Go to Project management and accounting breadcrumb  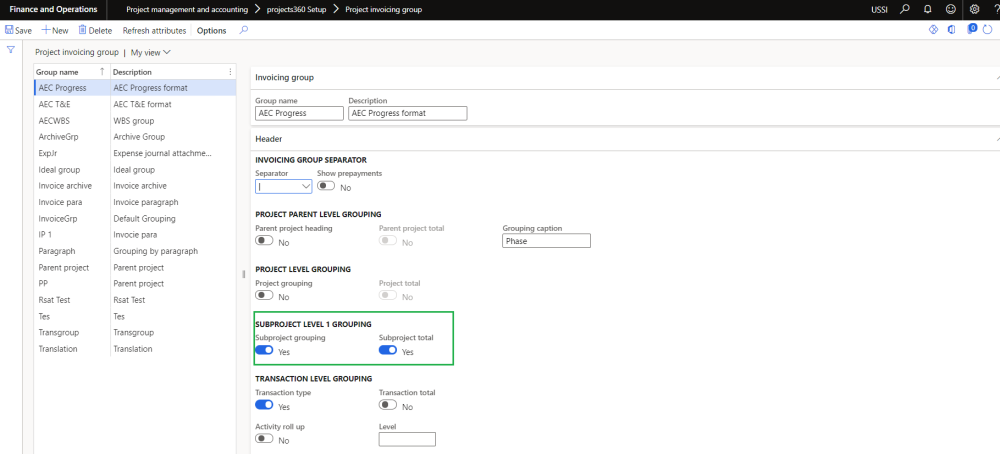tap(187, 10)
